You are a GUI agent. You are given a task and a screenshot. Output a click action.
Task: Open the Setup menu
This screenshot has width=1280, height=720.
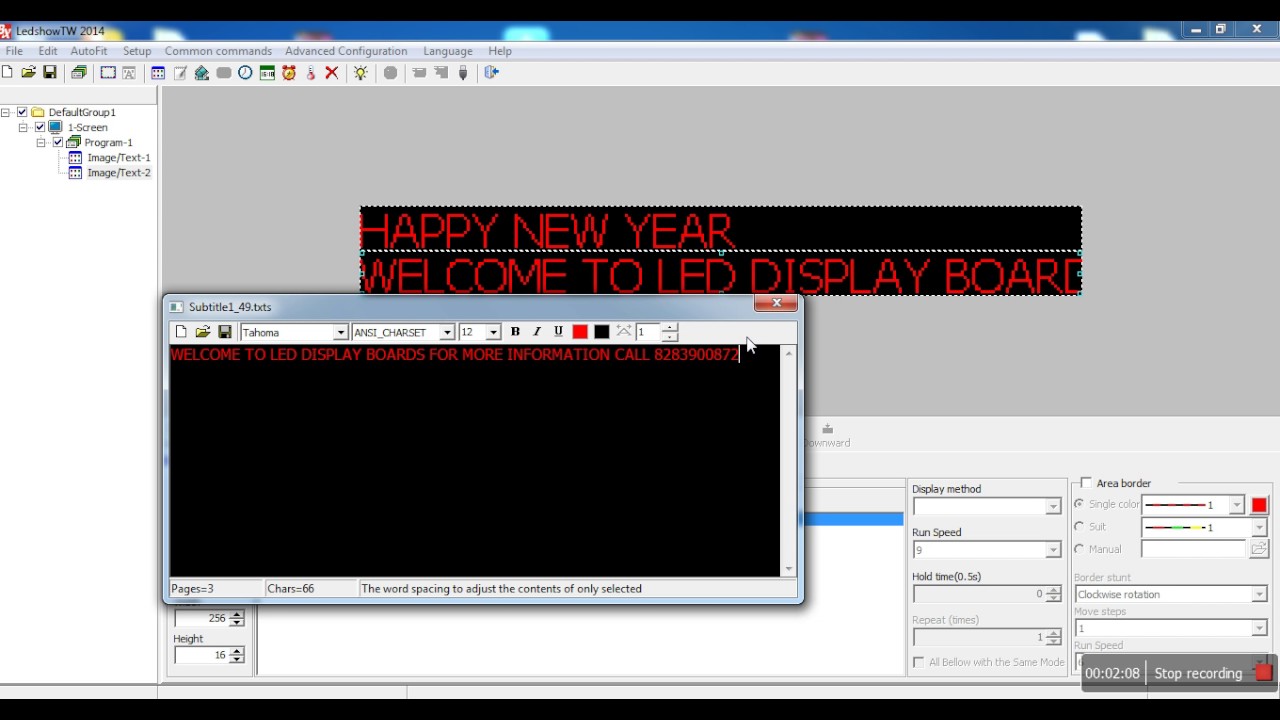[137, 51]
